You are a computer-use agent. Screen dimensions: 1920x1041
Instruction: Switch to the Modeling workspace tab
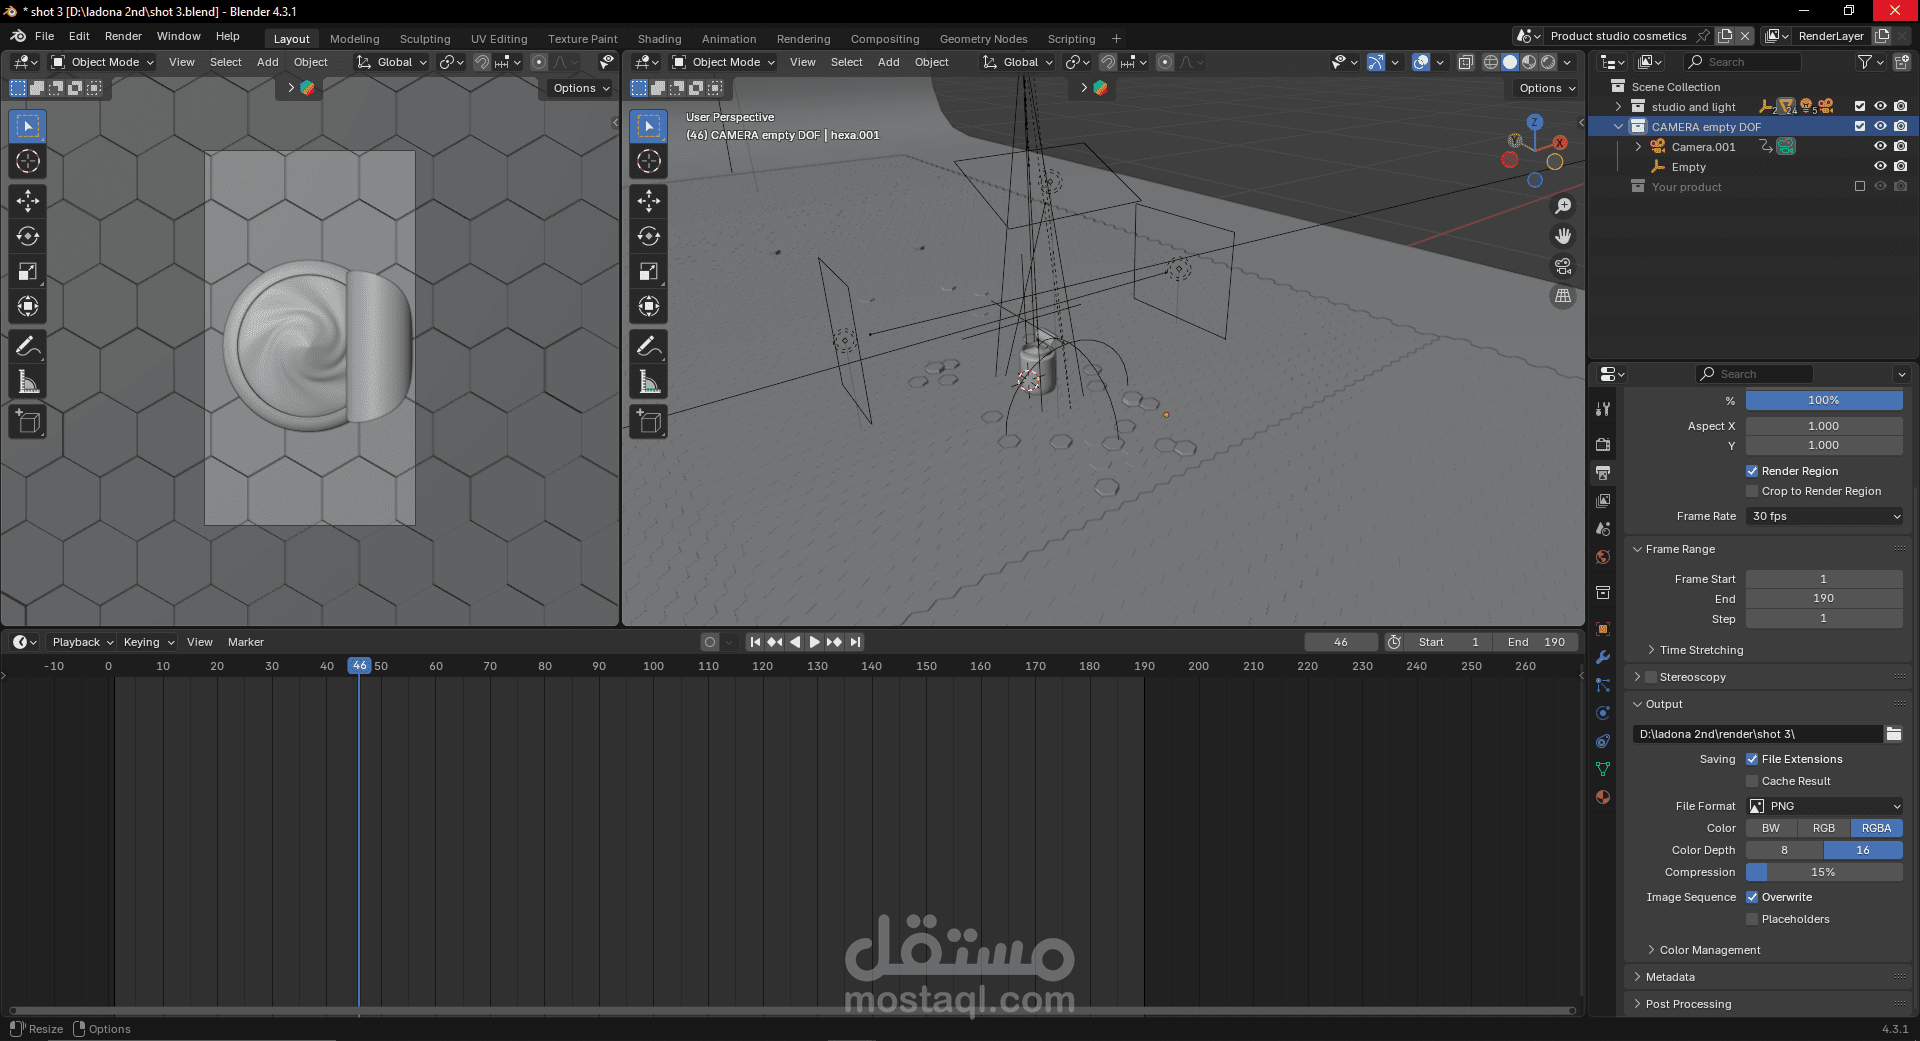(x=355, y=39)
